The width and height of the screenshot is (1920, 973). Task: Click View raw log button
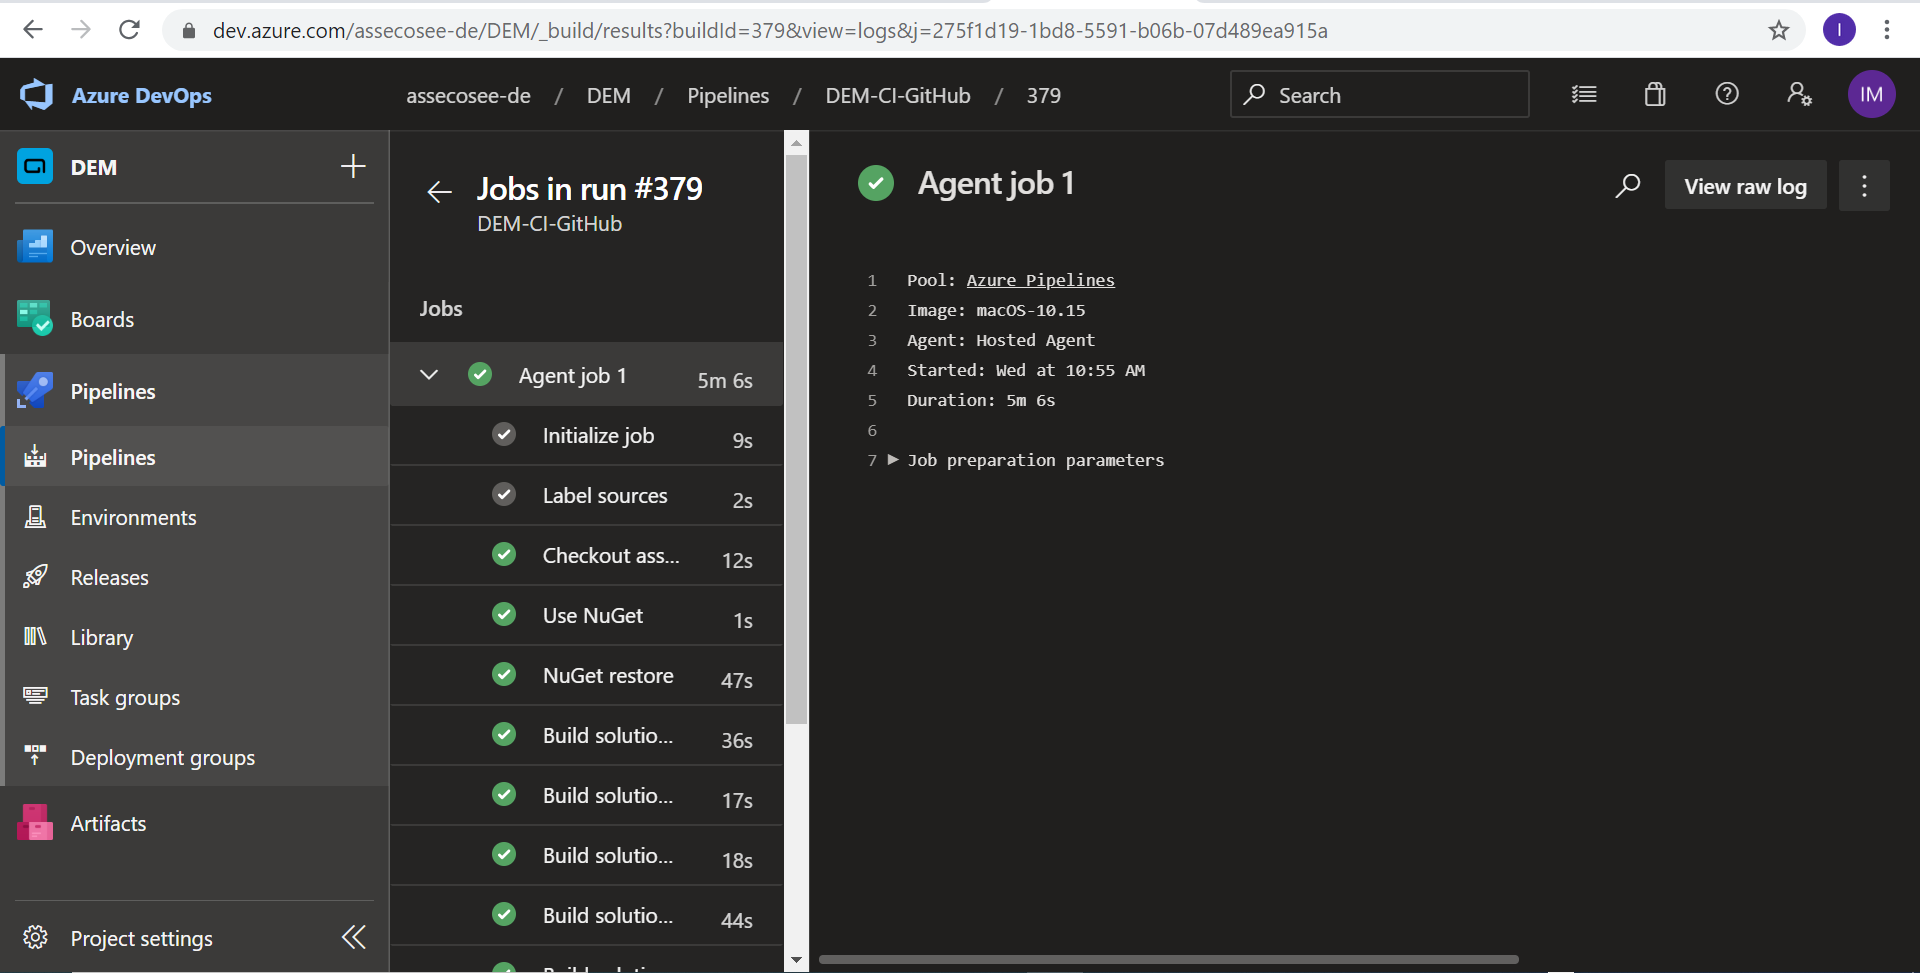tap(1745, 186)
